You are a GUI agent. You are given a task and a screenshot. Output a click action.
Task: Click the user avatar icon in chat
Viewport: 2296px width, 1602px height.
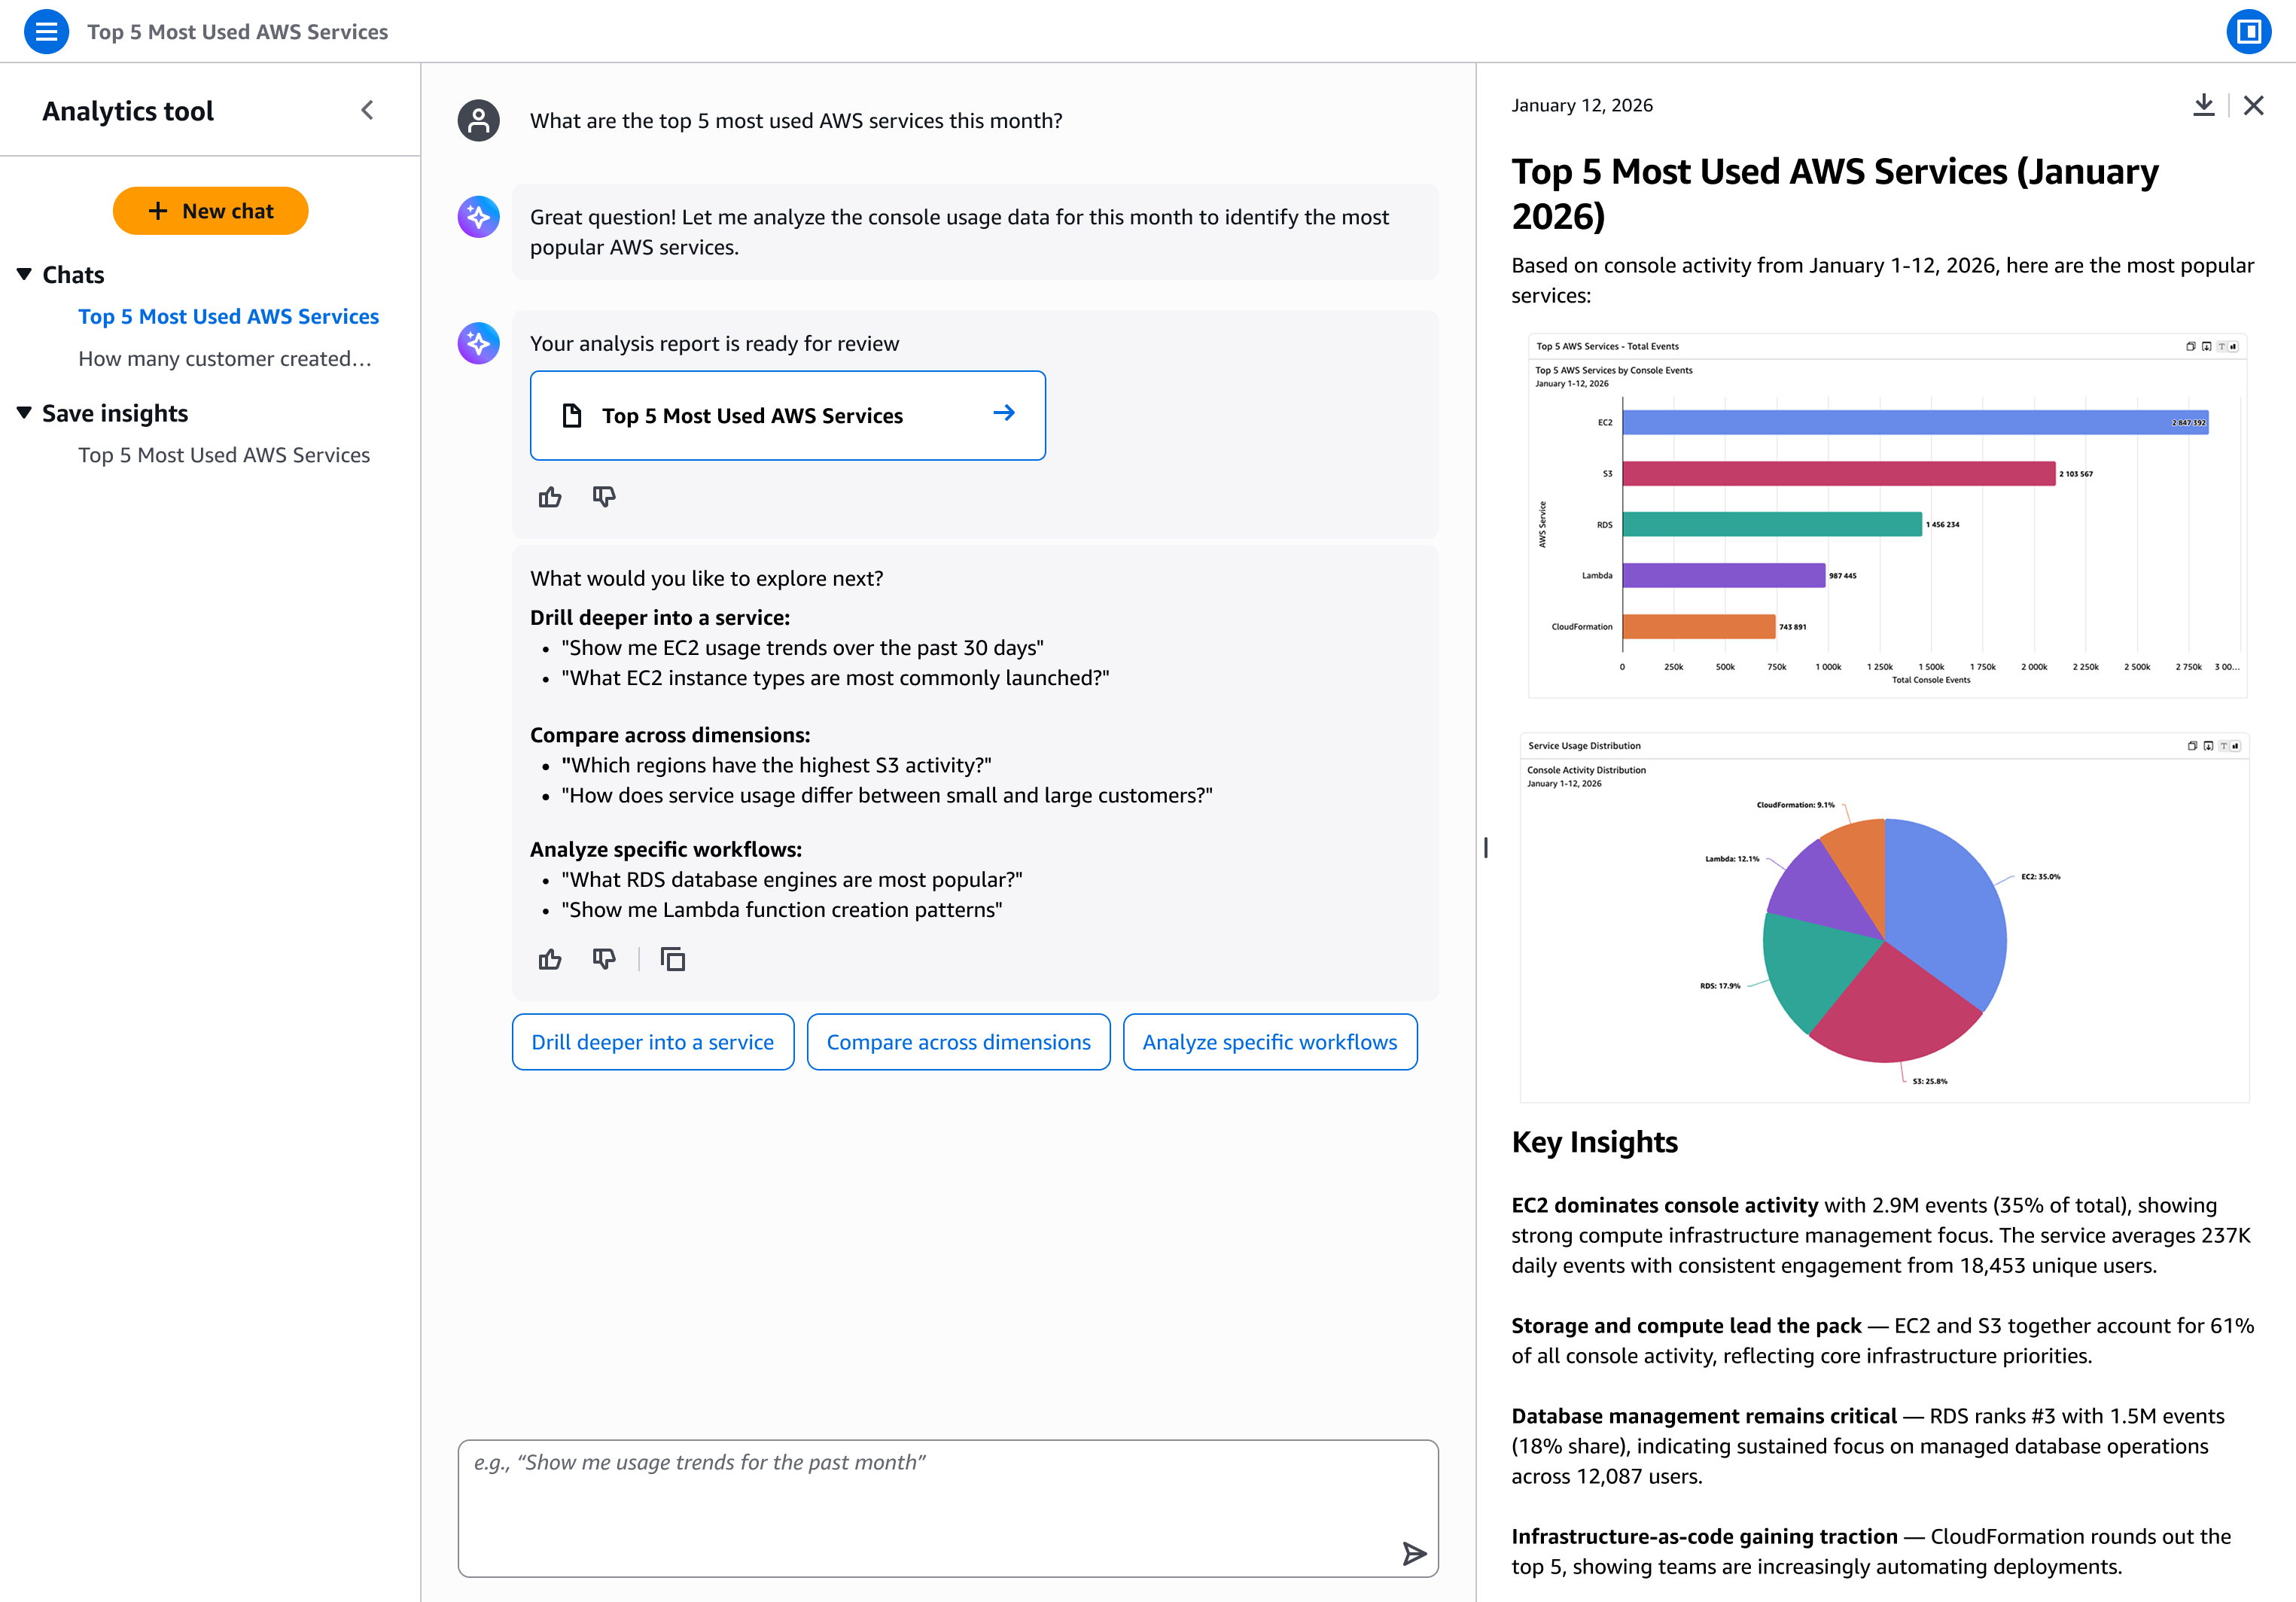[x=479, y=120]
